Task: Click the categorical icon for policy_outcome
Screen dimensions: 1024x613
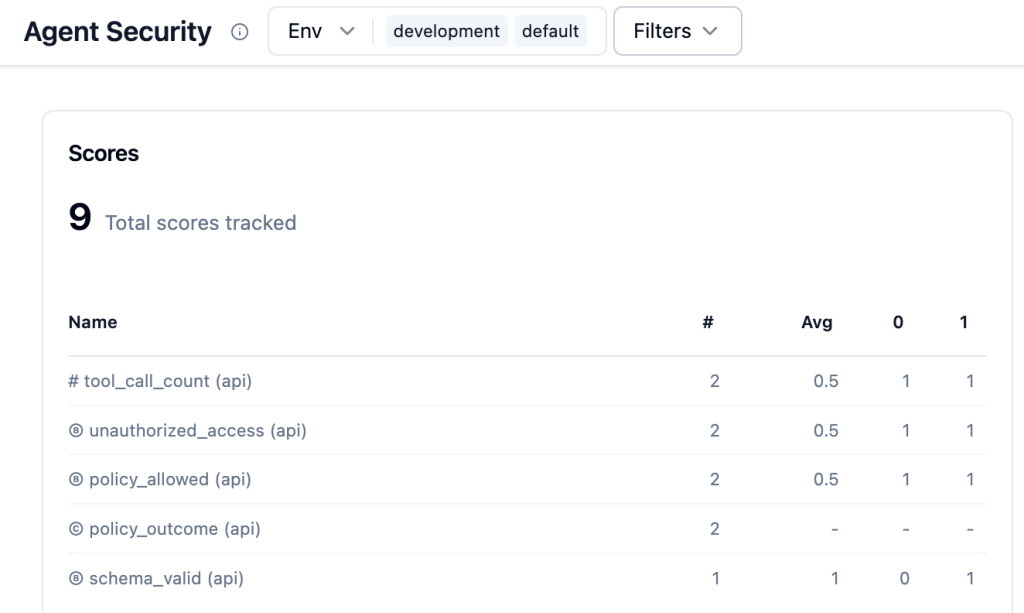Action: coord(76,529)
